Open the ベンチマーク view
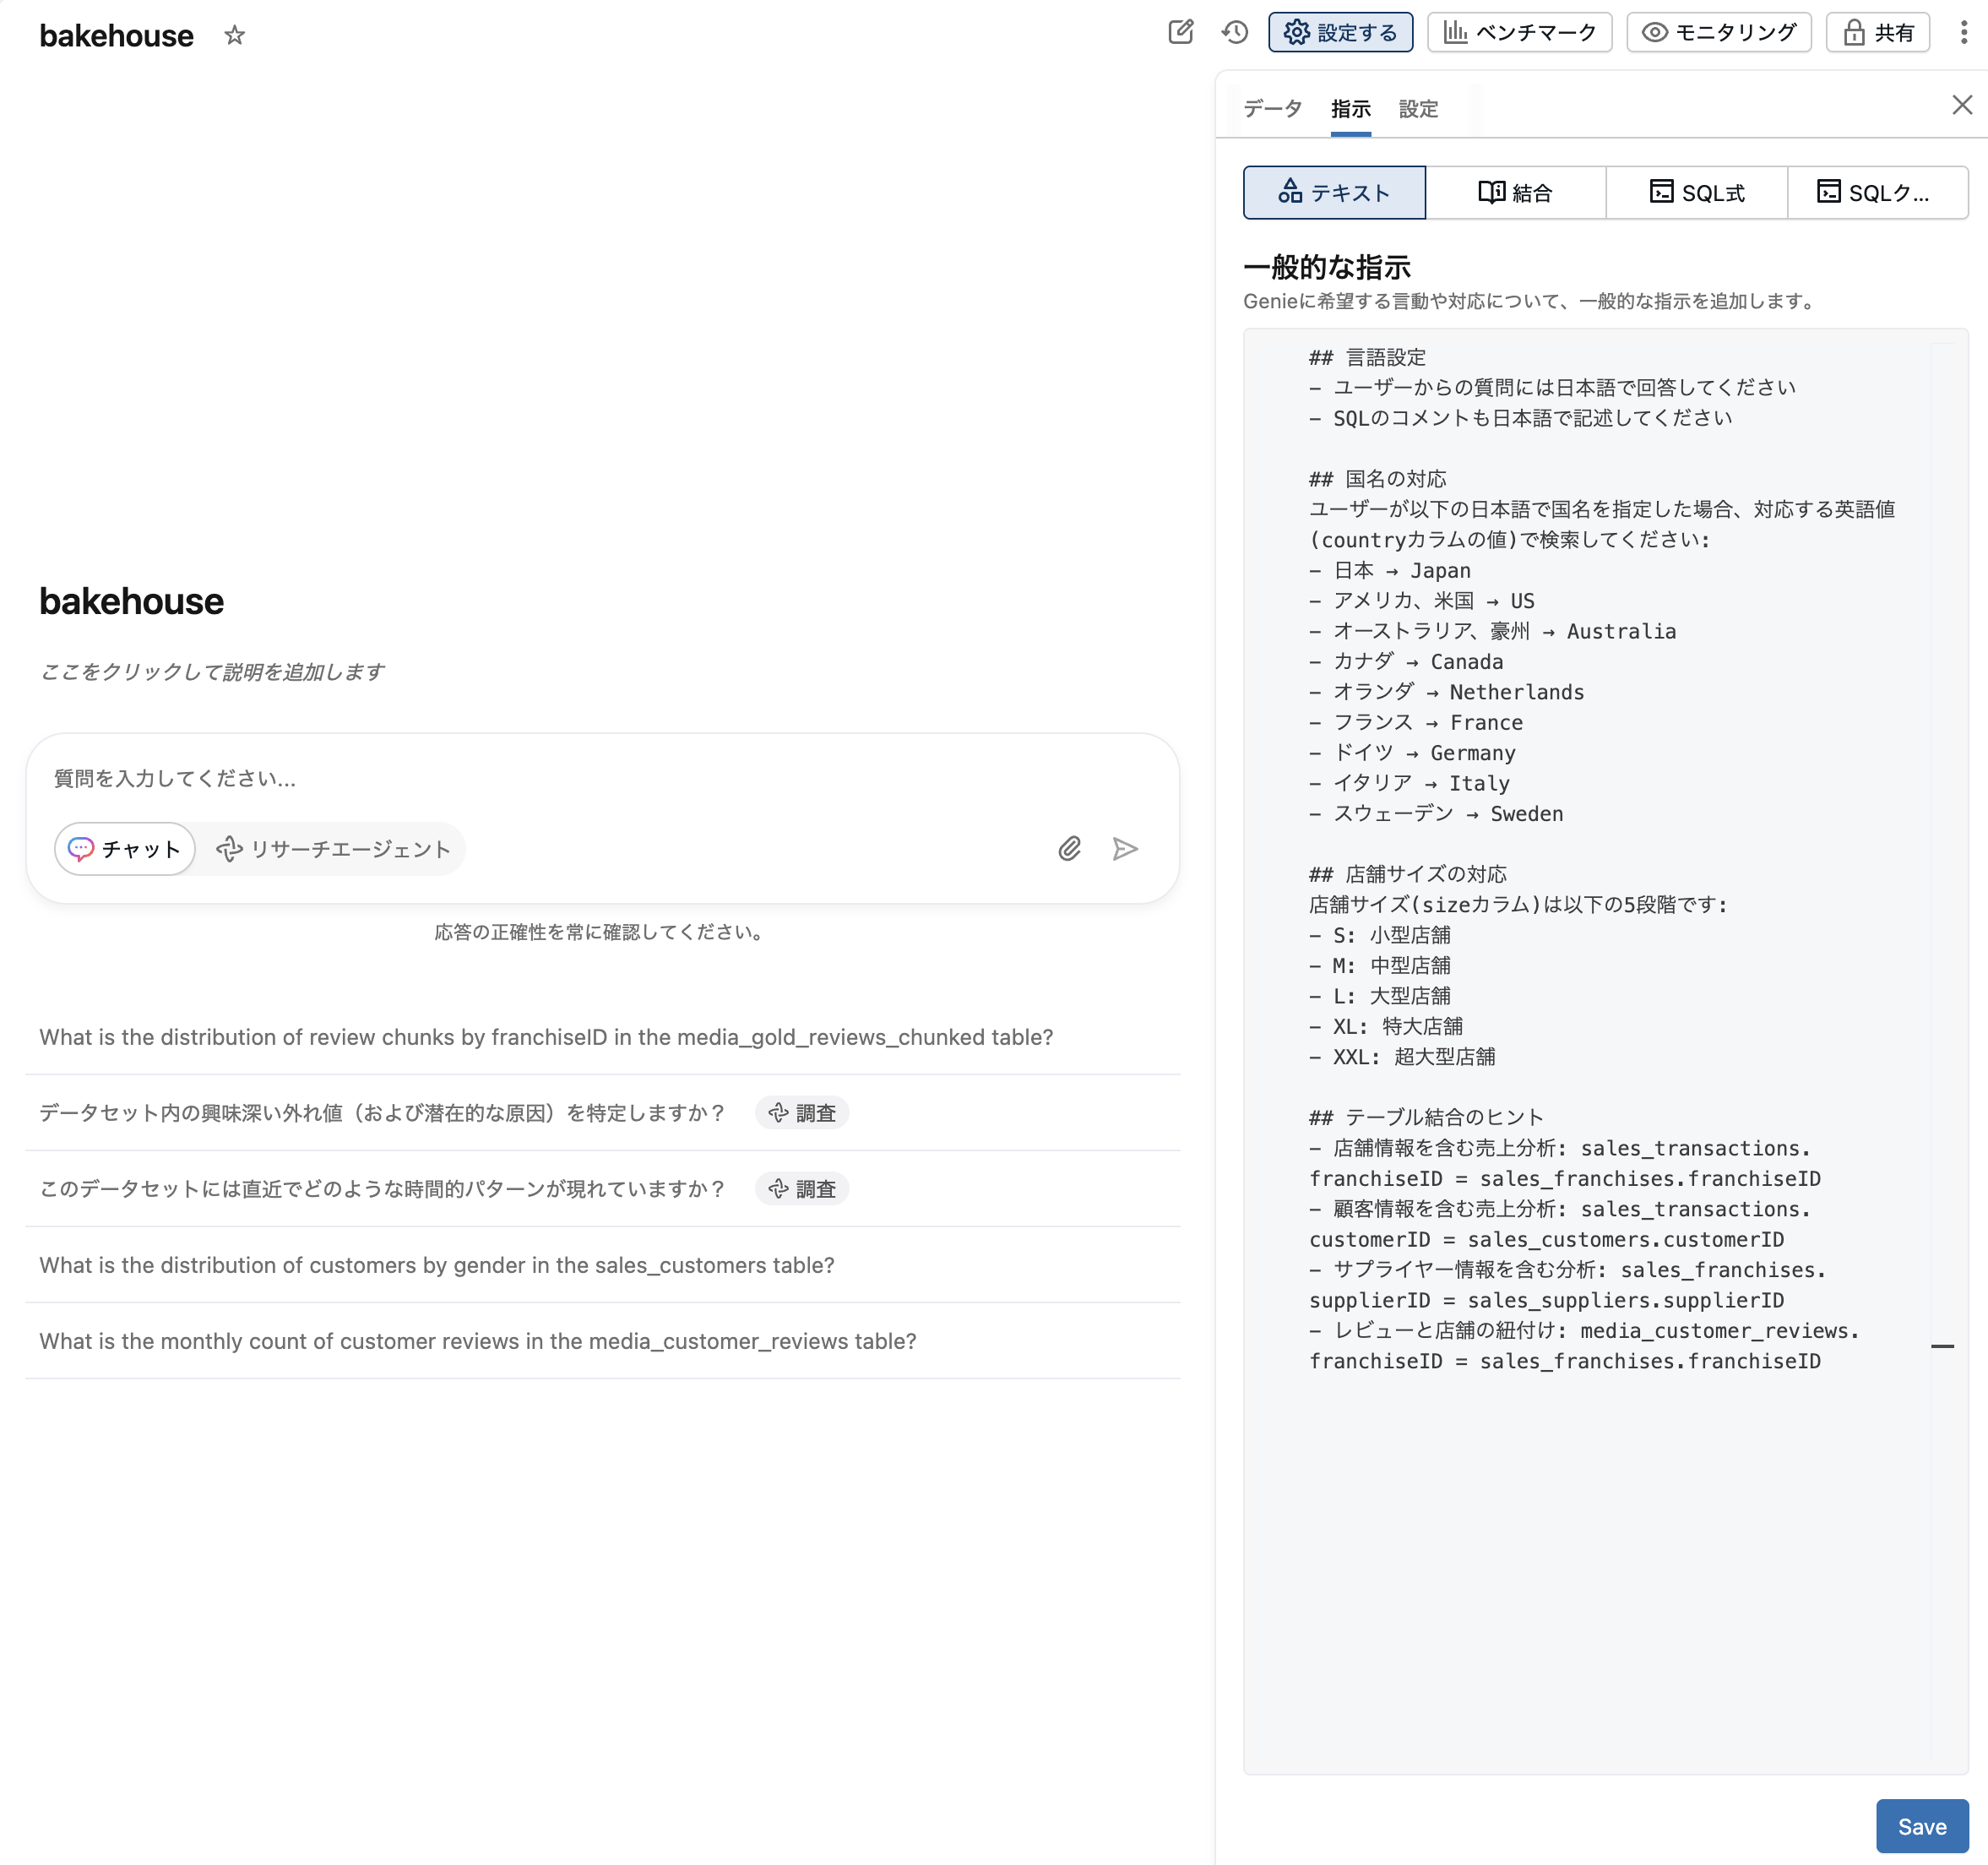 [1519, 32]
